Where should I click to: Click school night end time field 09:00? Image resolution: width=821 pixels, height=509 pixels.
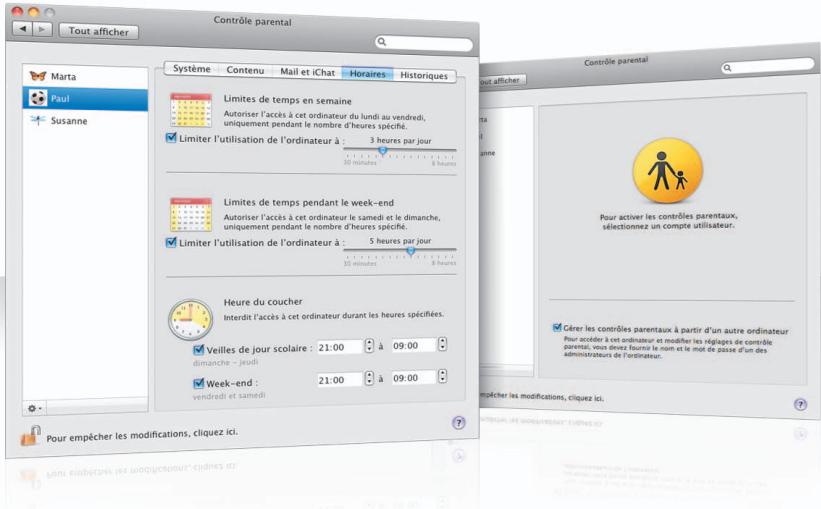coord(414,346)
